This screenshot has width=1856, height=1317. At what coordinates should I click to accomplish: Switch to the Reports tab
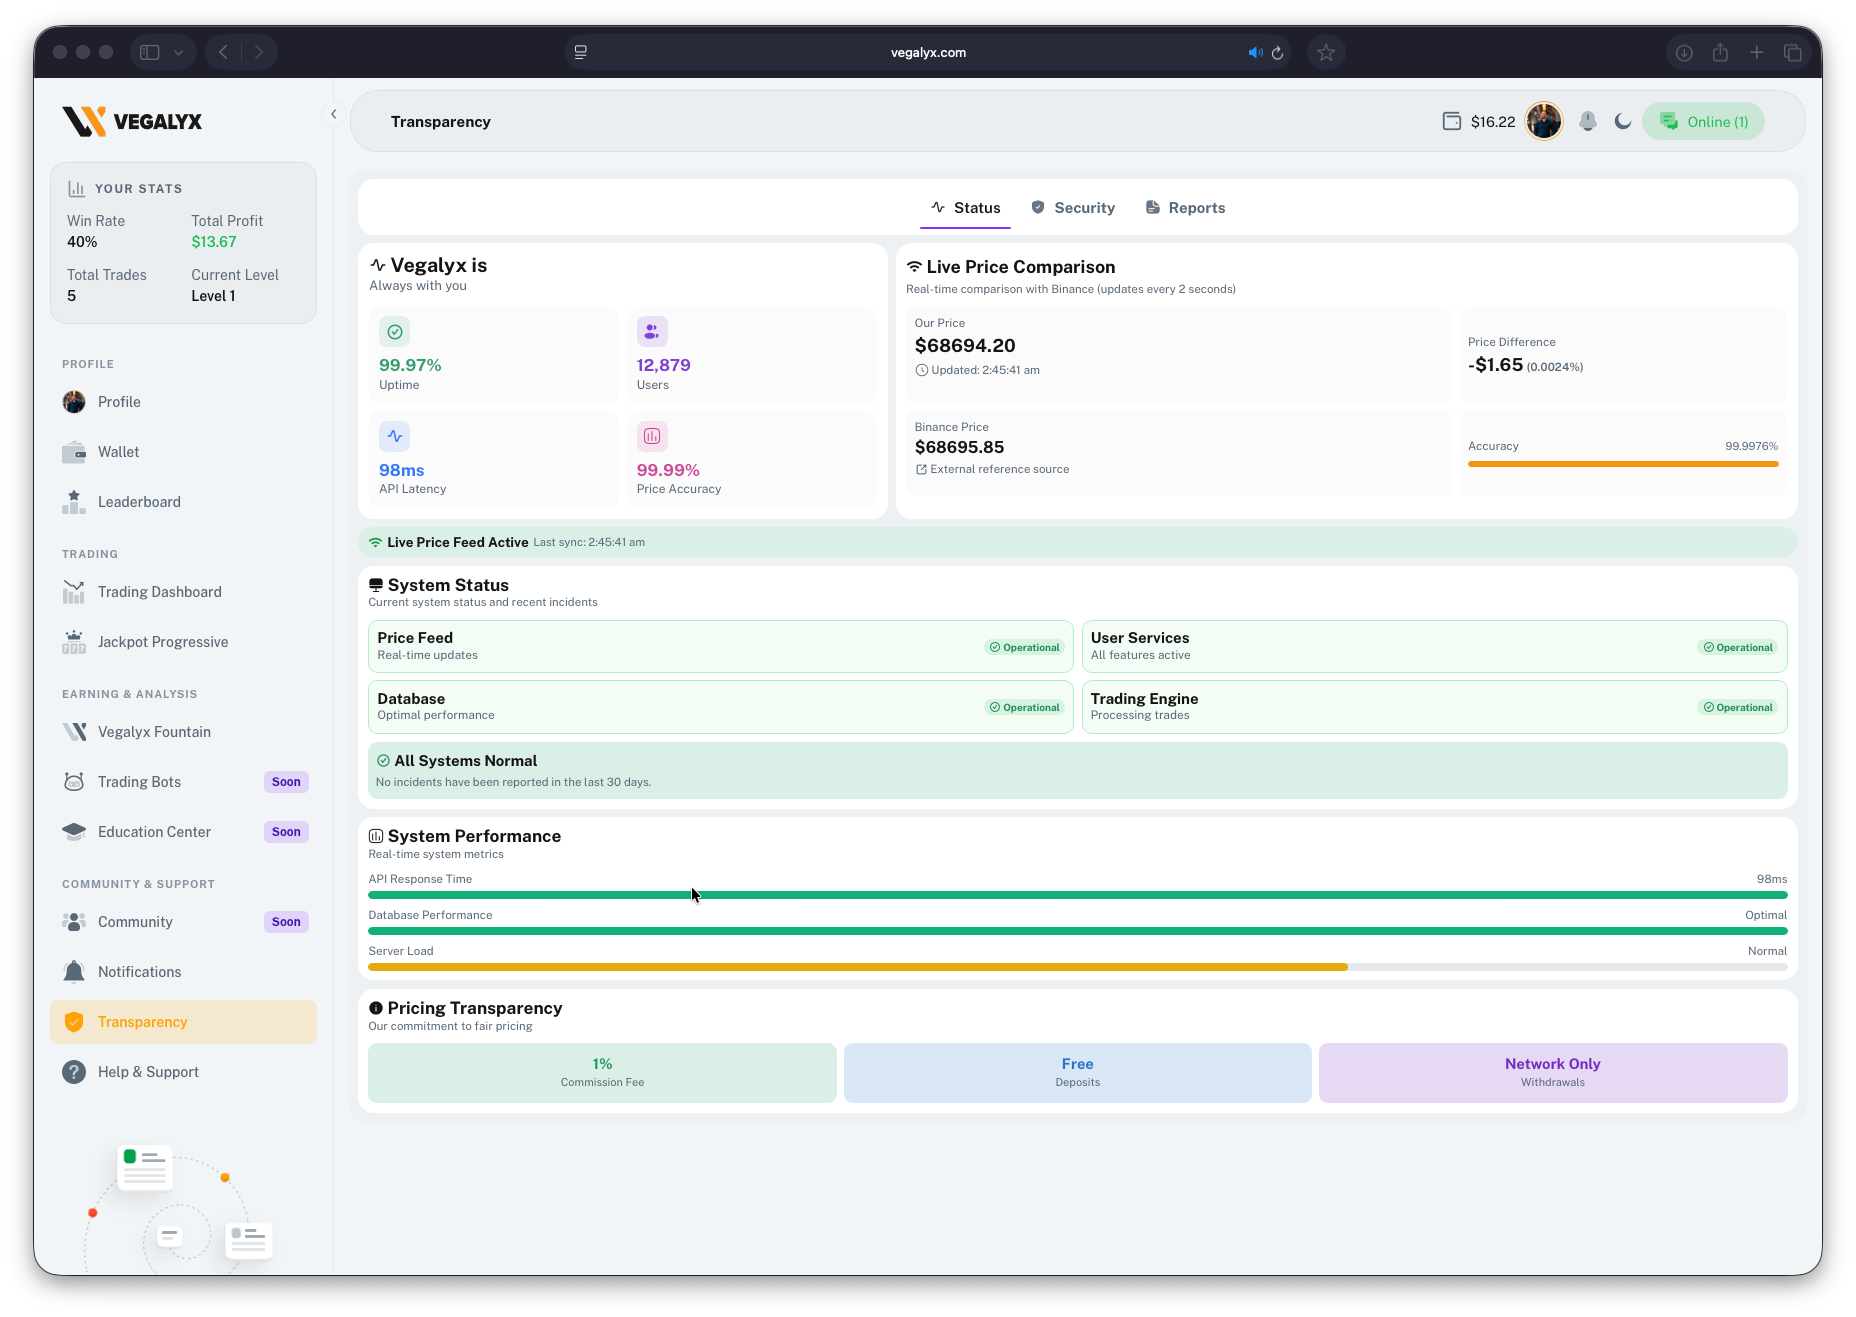1185,208
